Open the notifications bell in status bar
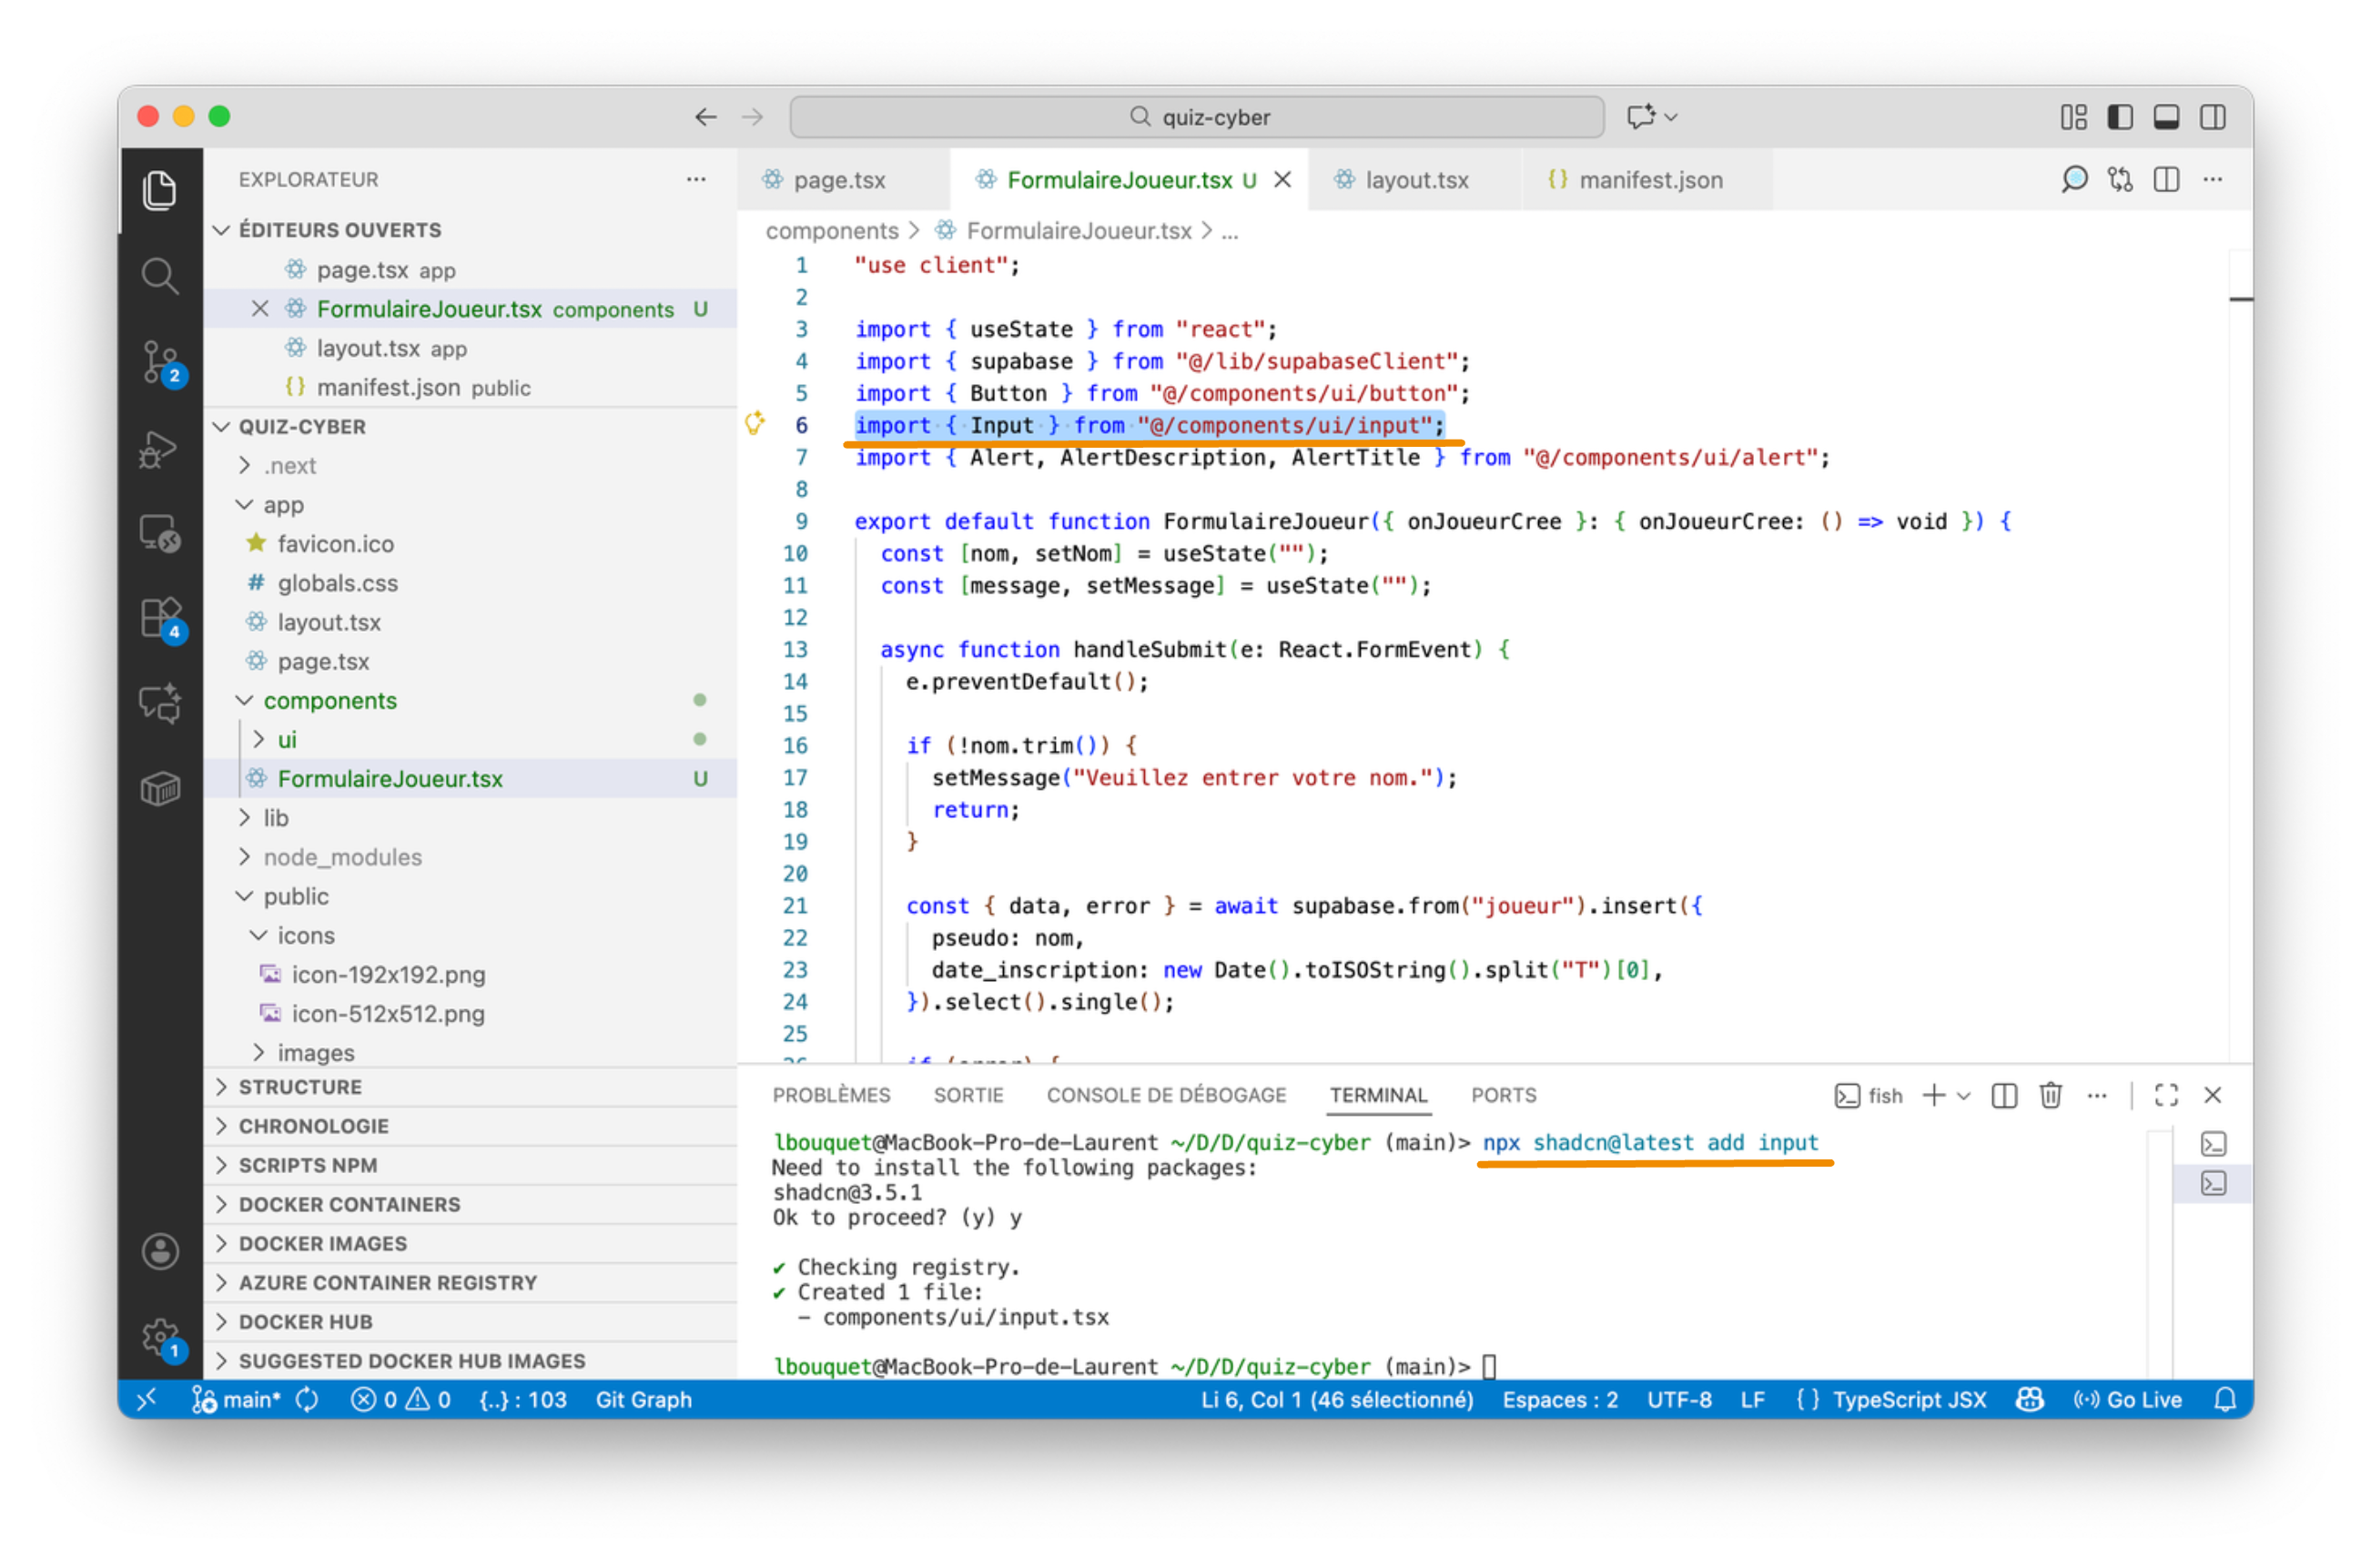The width and height of the screenshot is (2371, 1568). point(2225,1401)
